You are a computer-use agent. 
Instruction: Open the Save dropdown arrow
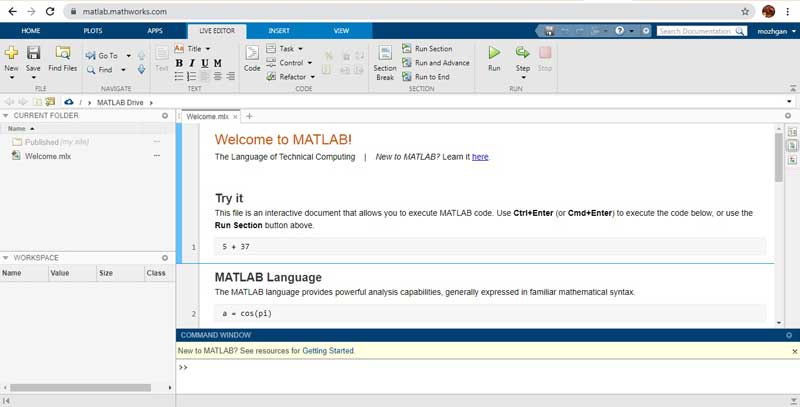pyautogui.click(x=33, y=78)
